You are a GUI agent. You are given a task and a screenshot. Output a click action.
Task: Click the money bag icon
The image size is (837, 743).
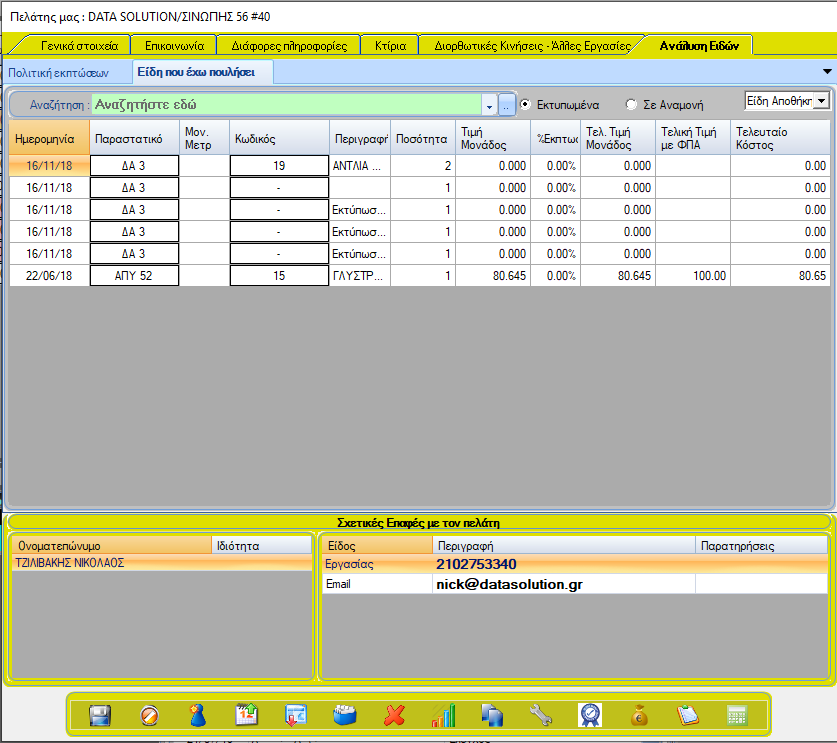639,715
